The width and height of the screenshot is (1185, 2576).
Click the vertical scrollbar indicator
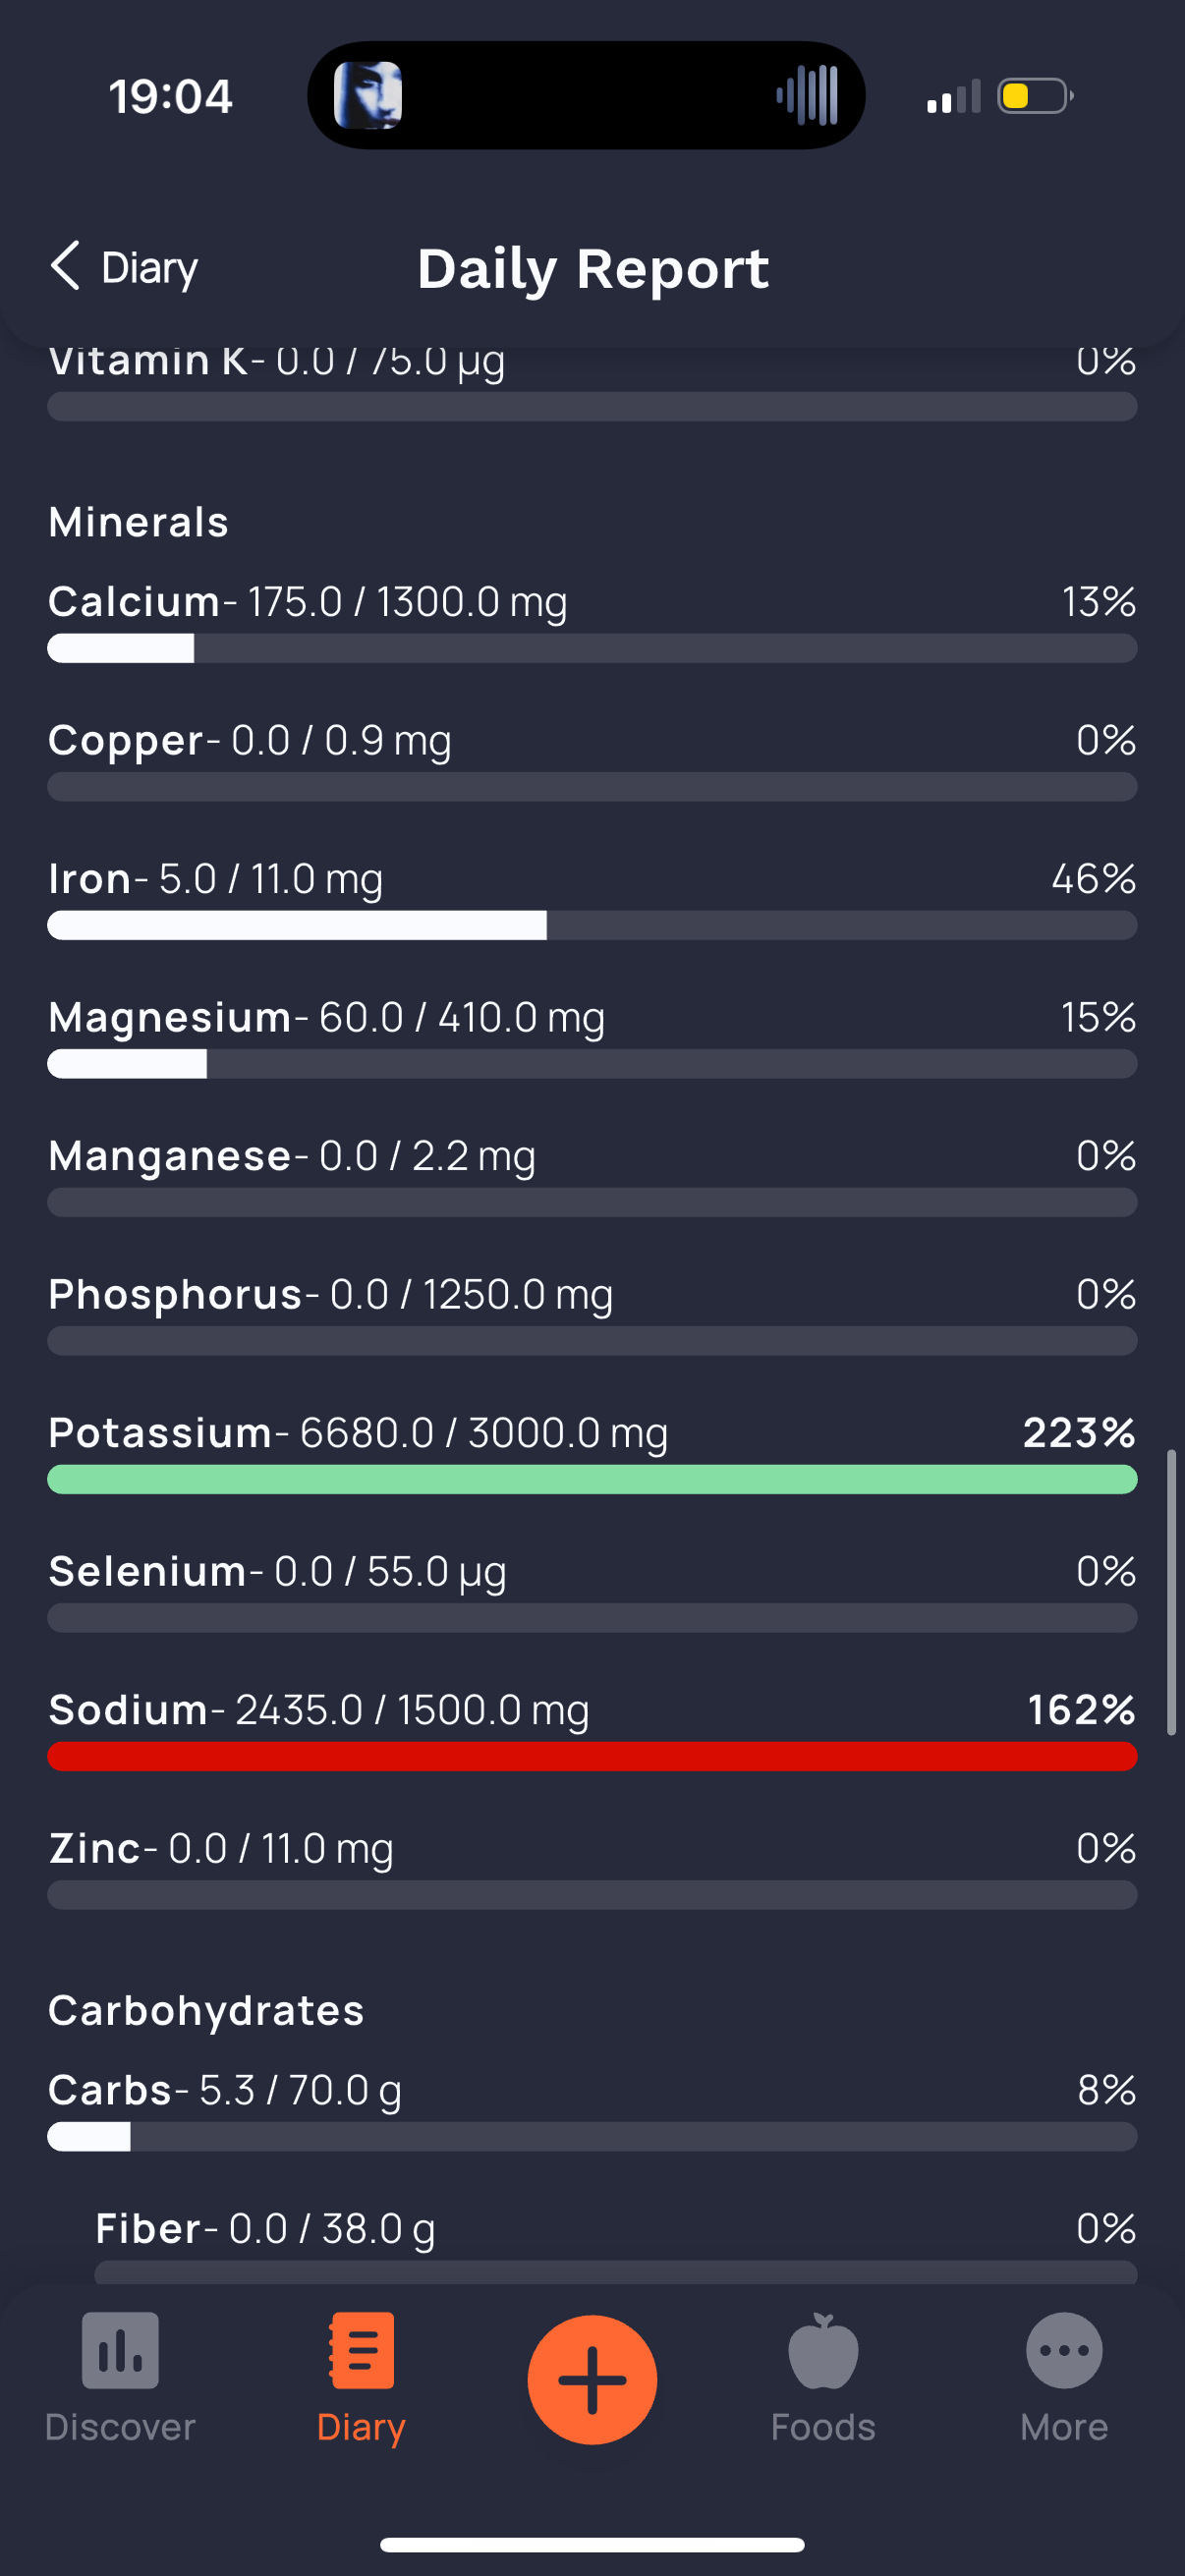[1171, 1592]
